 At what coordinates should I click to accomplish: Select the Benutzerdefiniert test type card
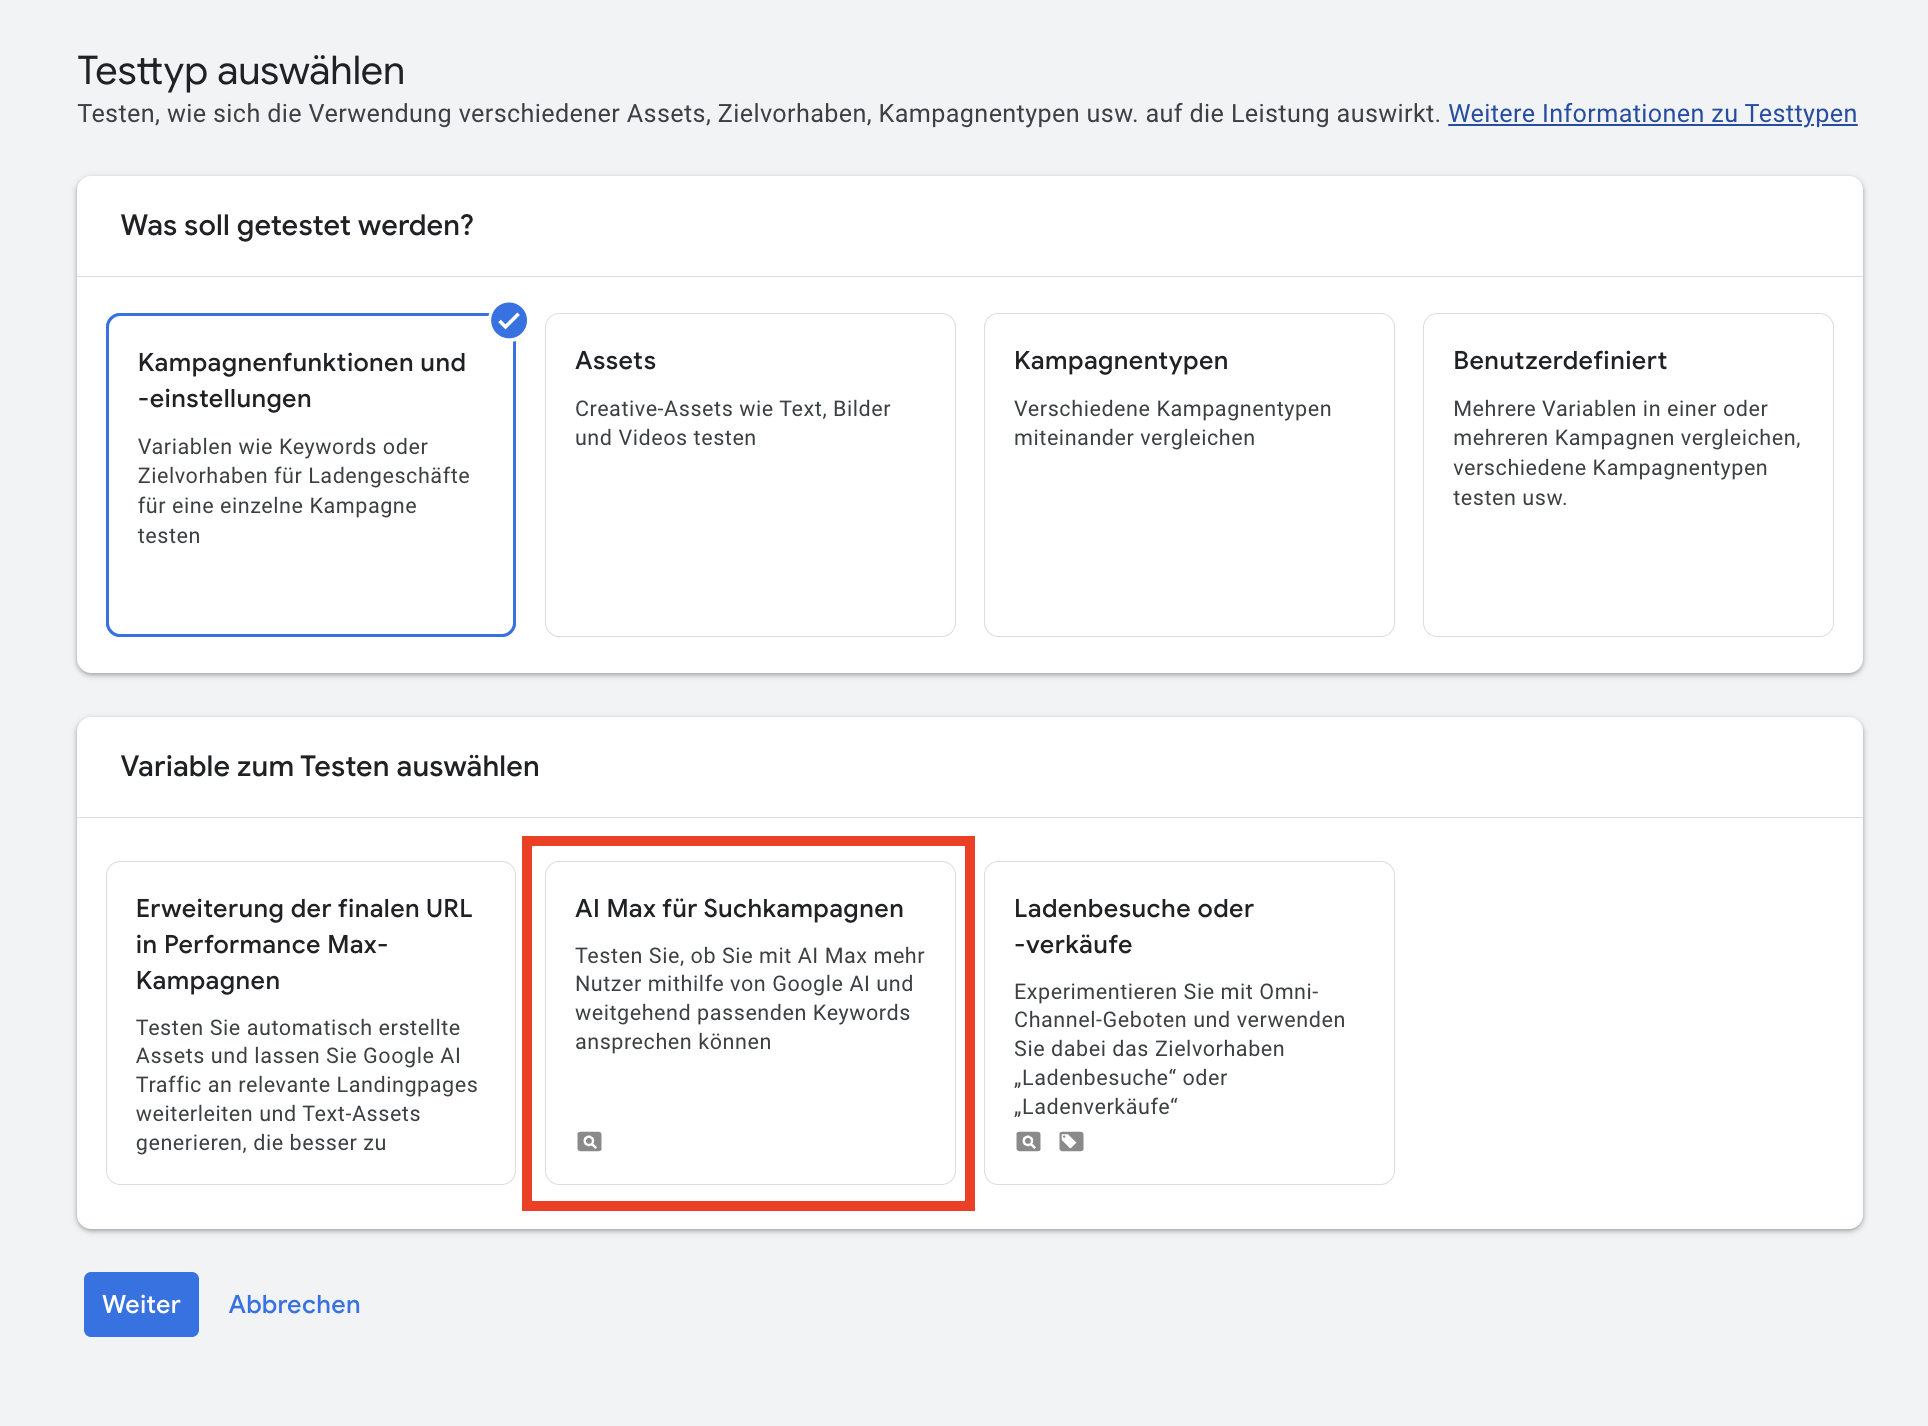click(x=1628, y=475)
